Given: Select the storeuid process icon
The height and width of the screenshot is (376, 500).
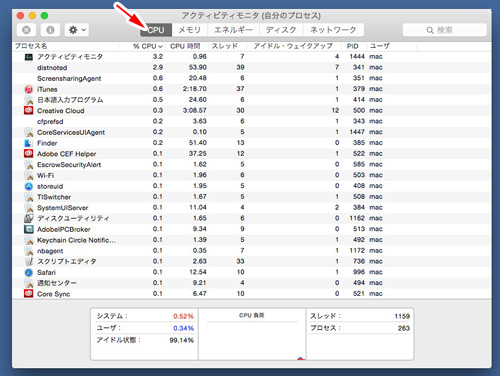Looking at the screenshot, I should (29, 186).
